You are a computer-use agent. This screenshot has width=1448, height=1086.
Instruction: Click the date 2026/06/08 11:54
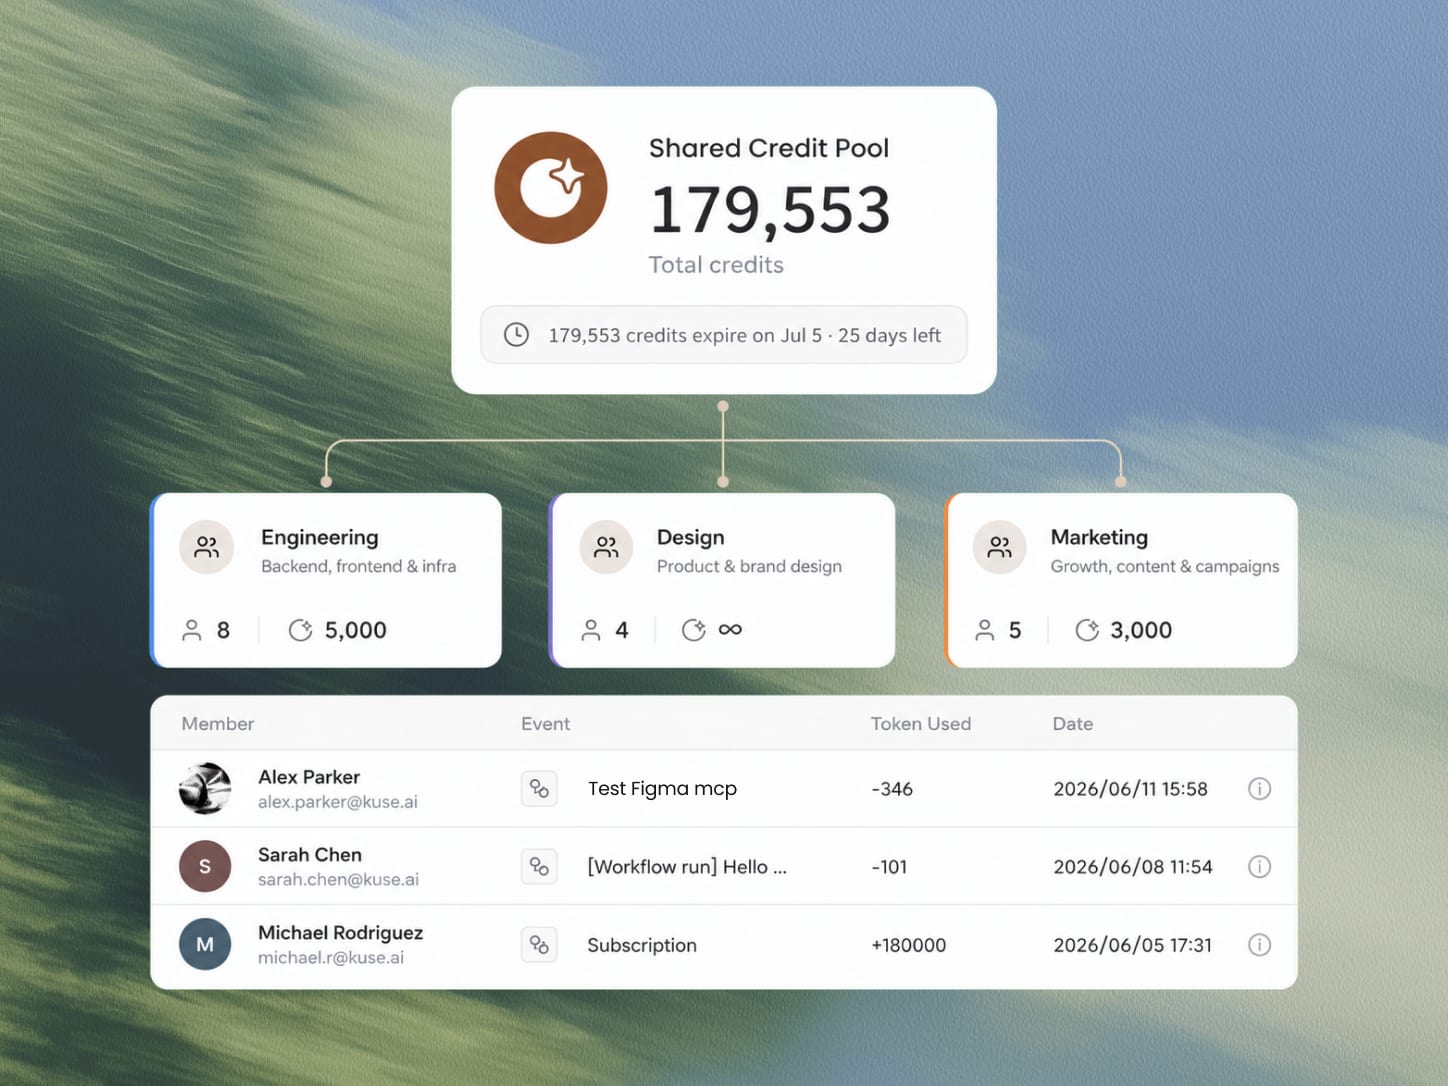(x=1133, y=867)
